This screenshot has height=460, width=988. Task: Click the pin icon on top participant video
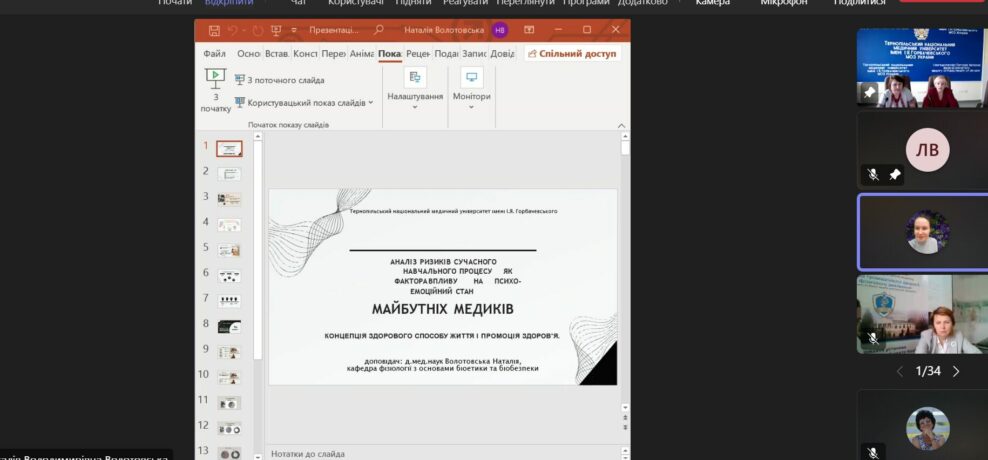870,92
